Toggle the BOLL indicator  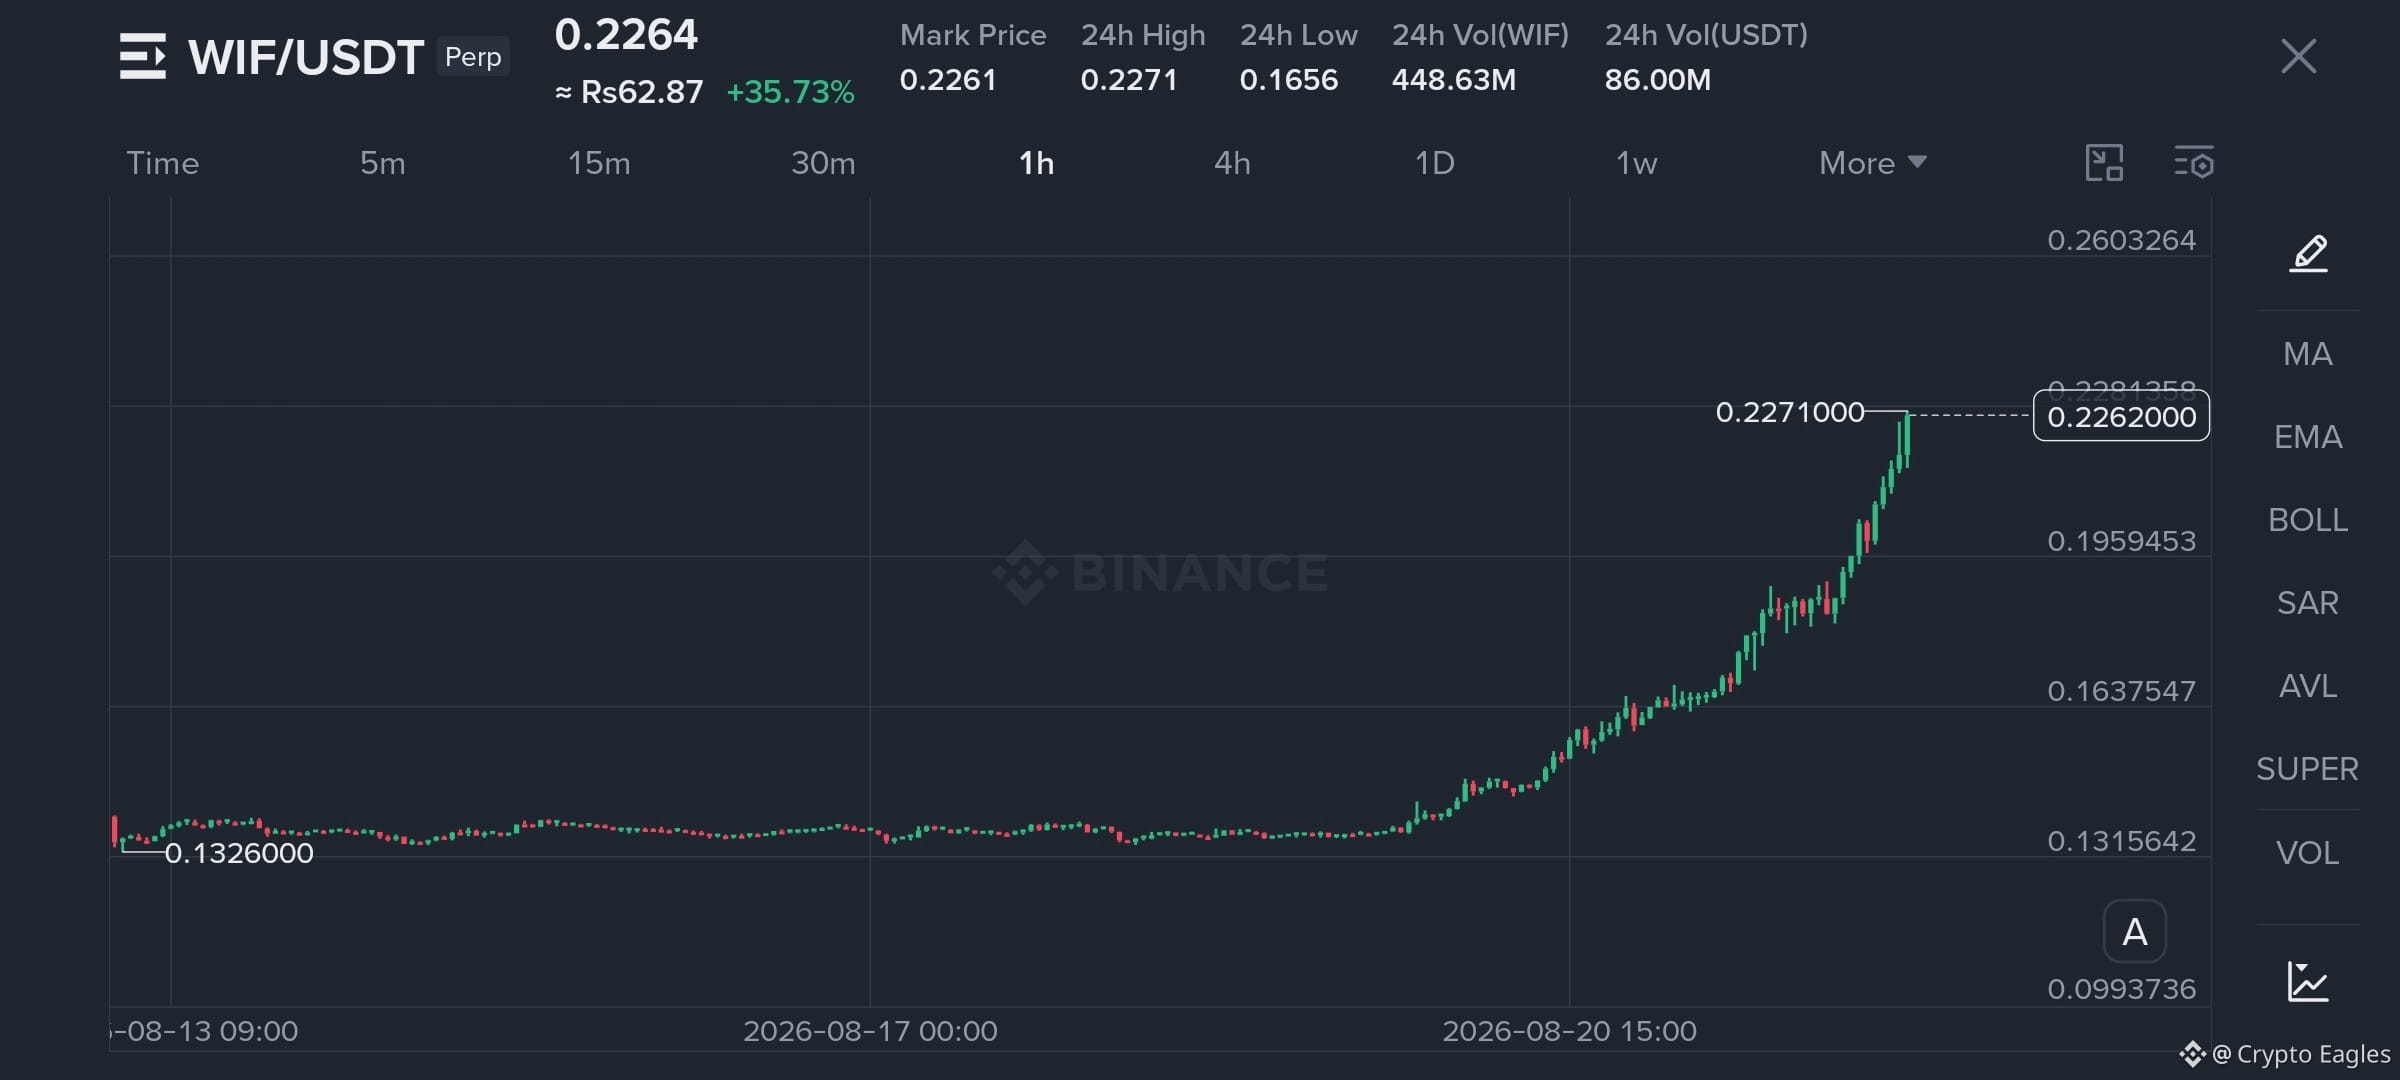point(2308,520)
